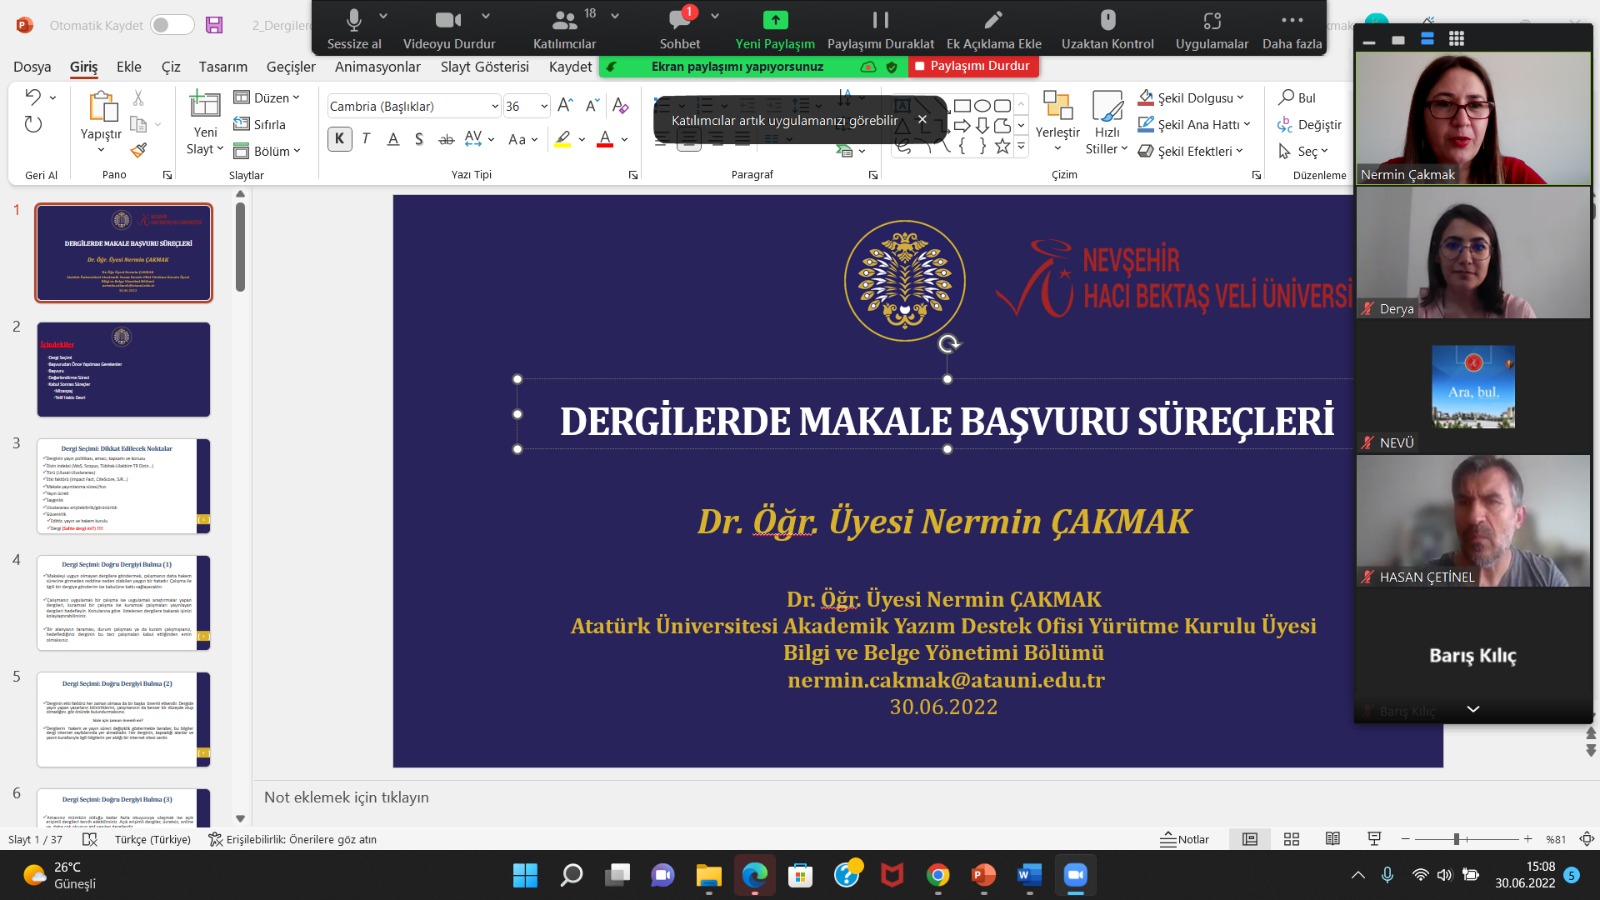Image resolution: width=1600 pixels, height=900 pixels.
Task: Click the Clear Formatting eraser icon
Action: coord(620,106)
